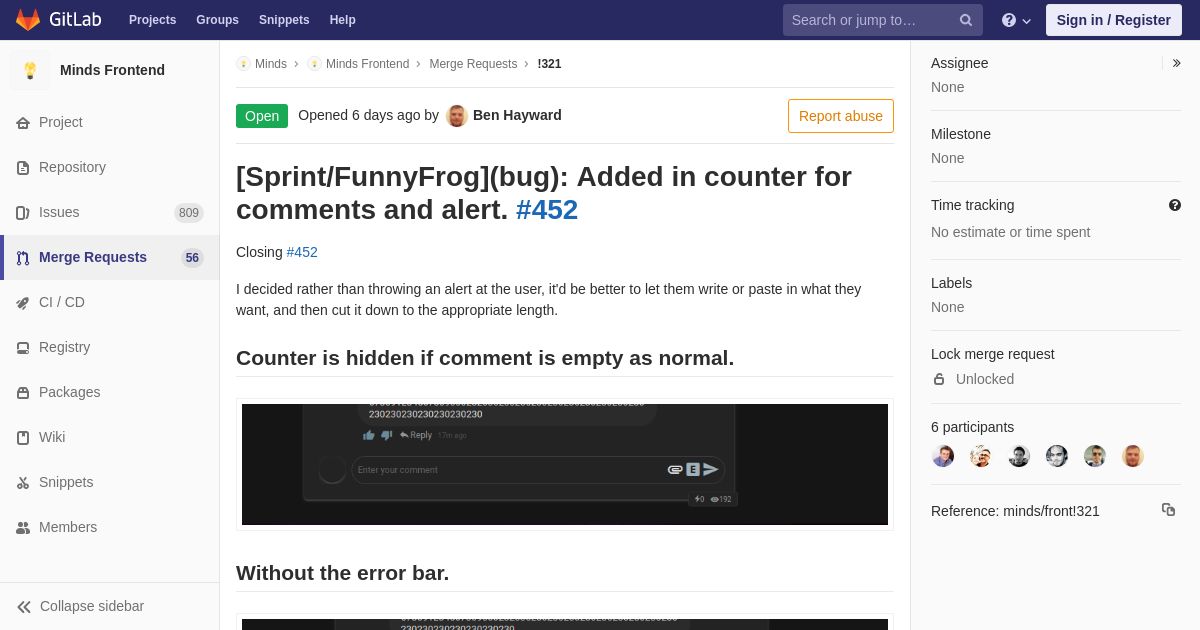Screen dimensions: 1200x630
Task: Click the GitLab fox logo
Action: point(28,20)
